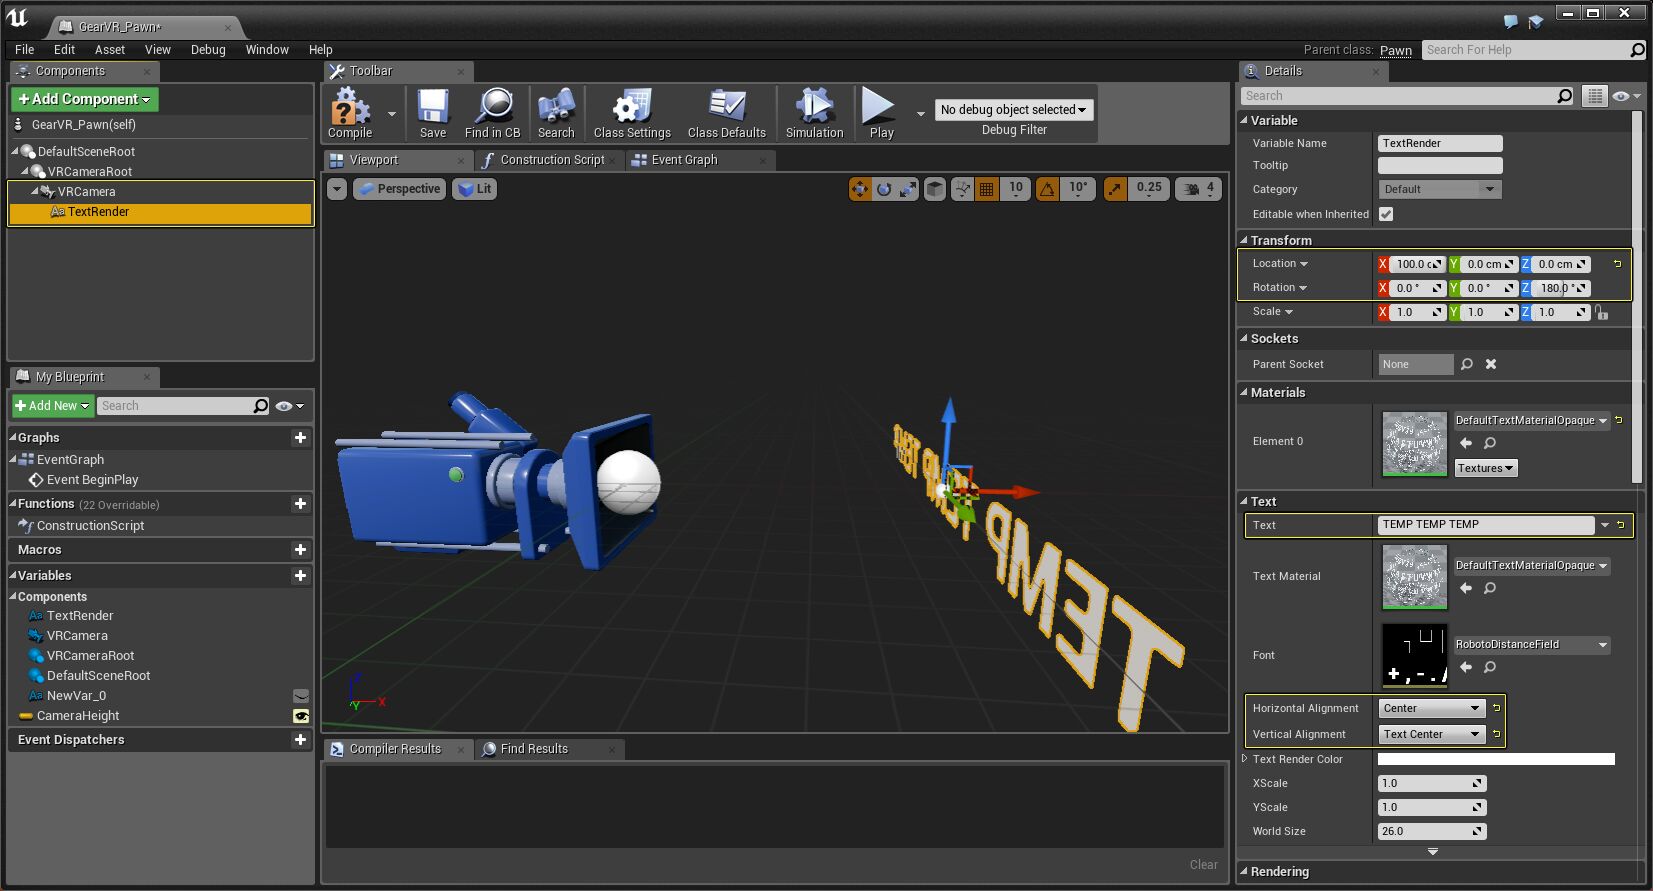The height and width of the screenshot is (891, 1653).
Task: Clear the Parent Socket with X icon
Action: pyautogui.click(x=1491, y=364)
